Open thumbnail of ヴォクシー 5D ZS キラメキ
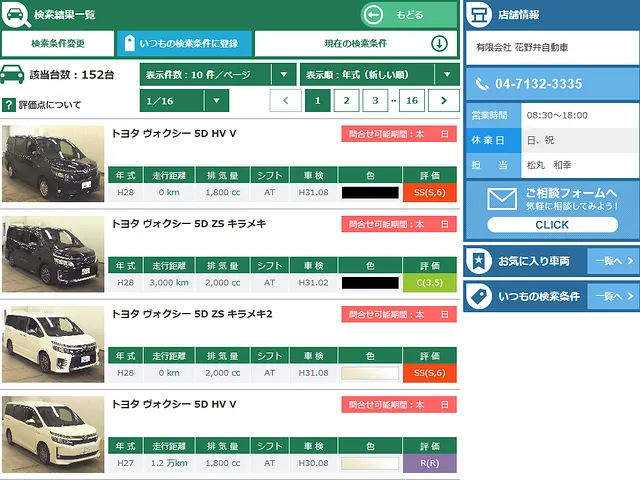This screenshot has height=480, width=640. point(53,254)
